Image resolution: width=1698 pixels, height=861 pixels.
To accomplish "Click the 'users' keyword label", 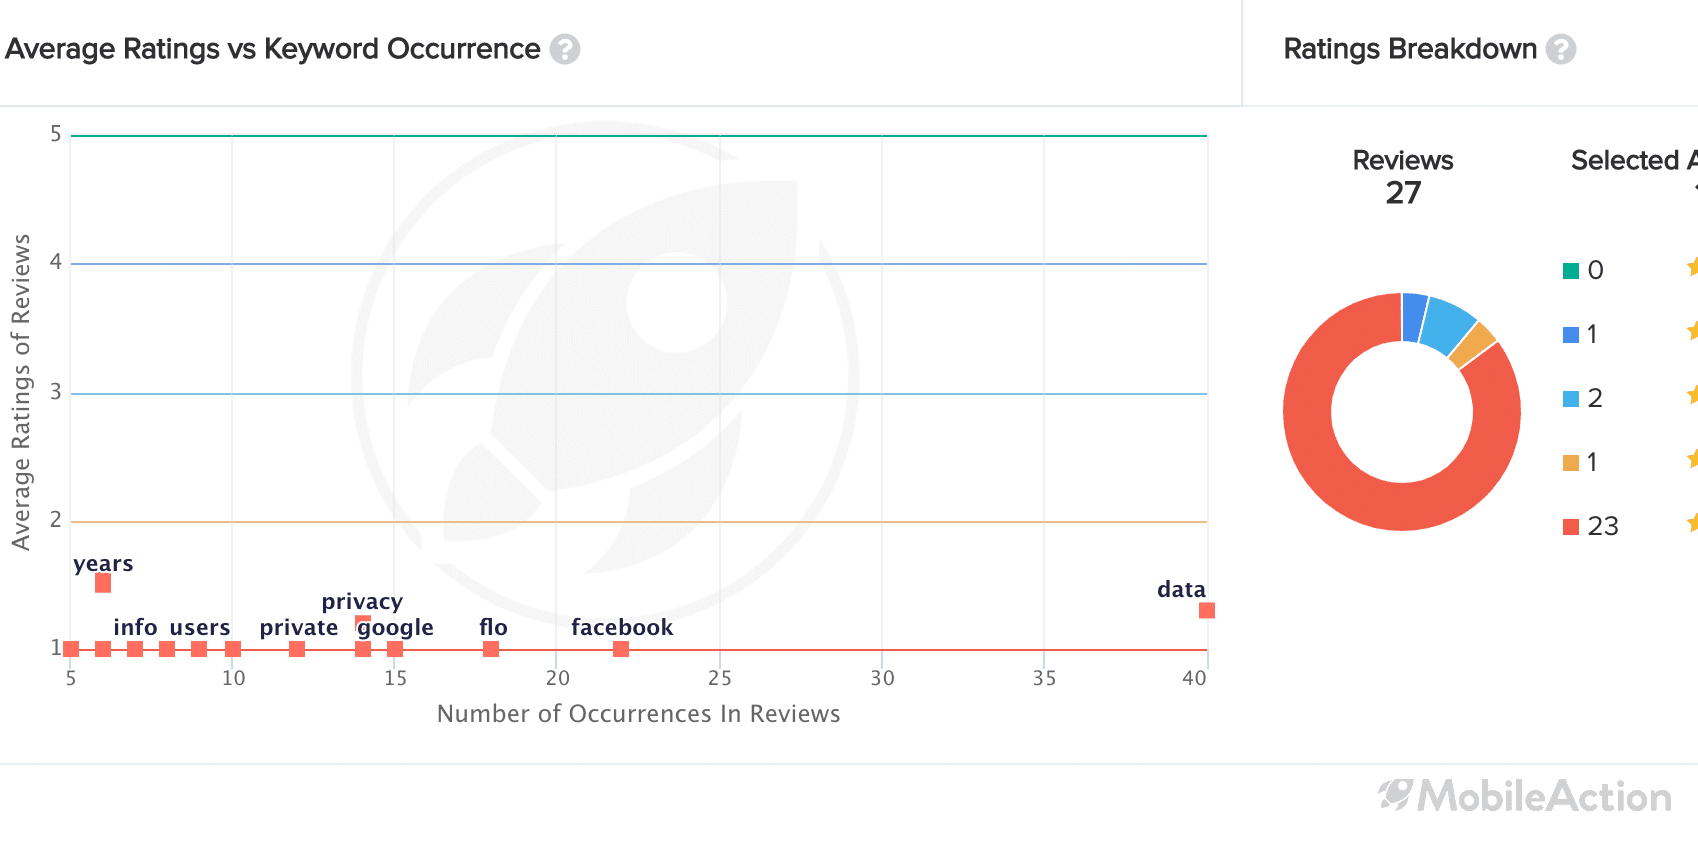I will point(200,627).
